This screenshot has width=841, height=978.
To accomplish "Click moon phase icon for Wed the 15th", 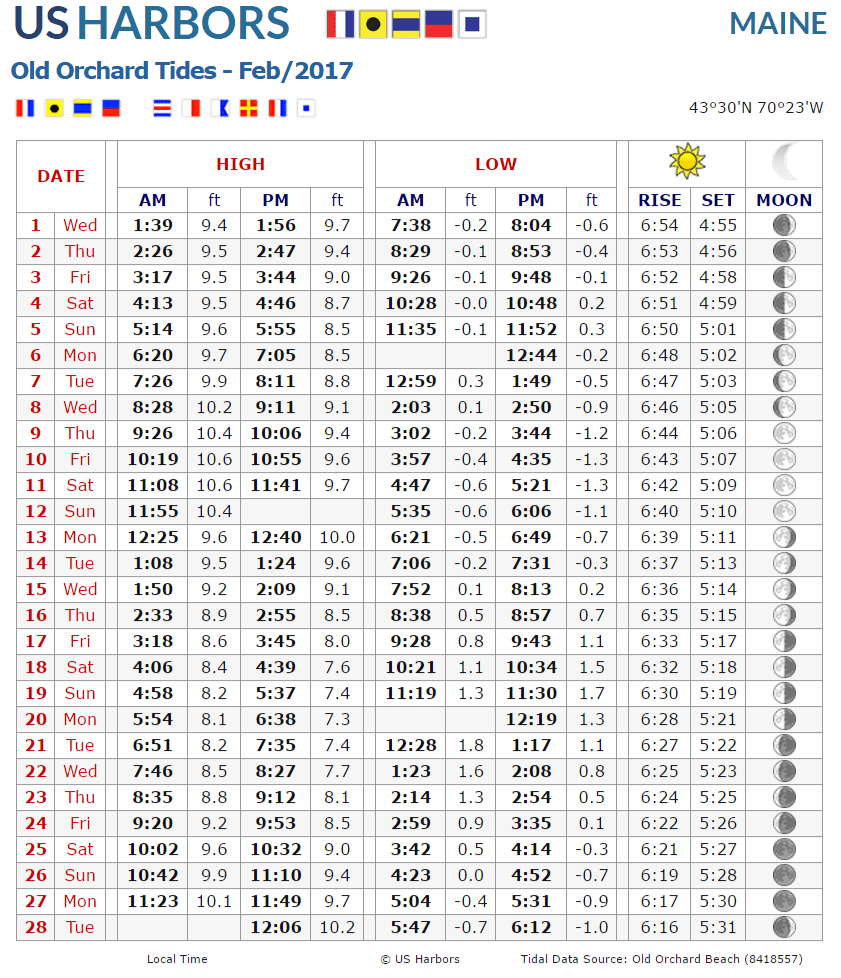I will click(784, 589).
